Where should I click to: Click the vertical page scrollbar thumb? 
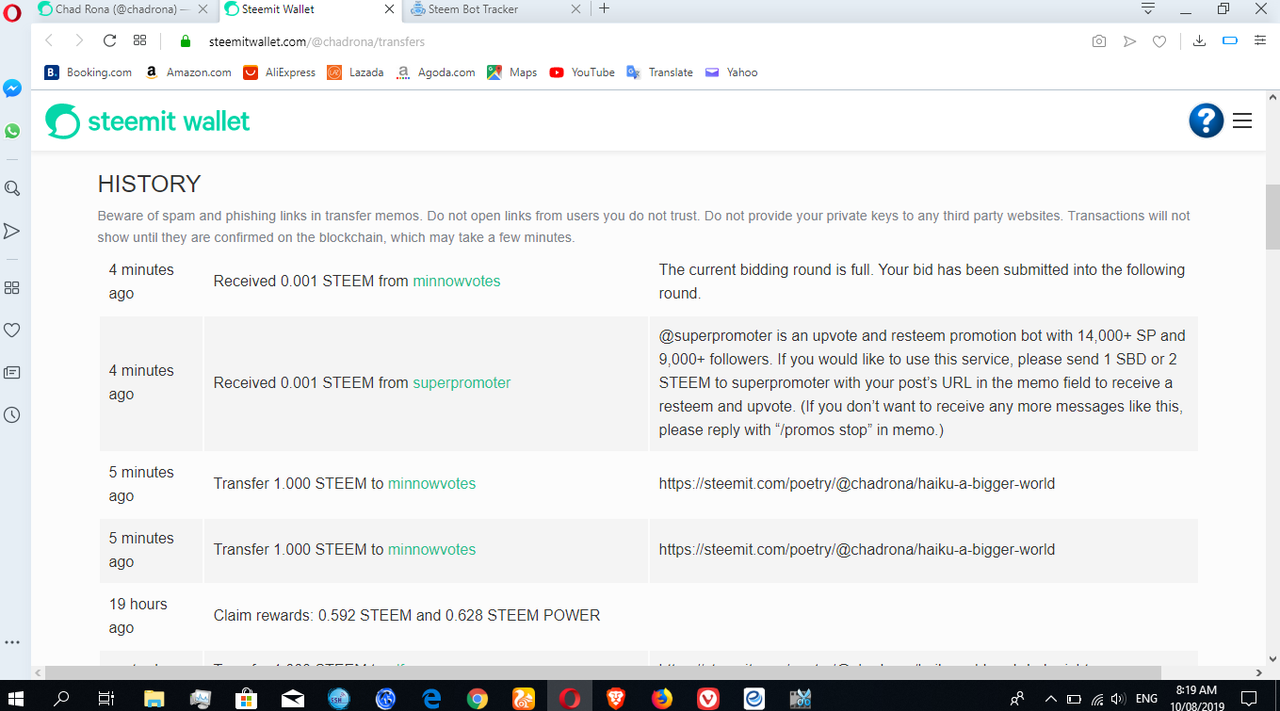pos(1272,216)
